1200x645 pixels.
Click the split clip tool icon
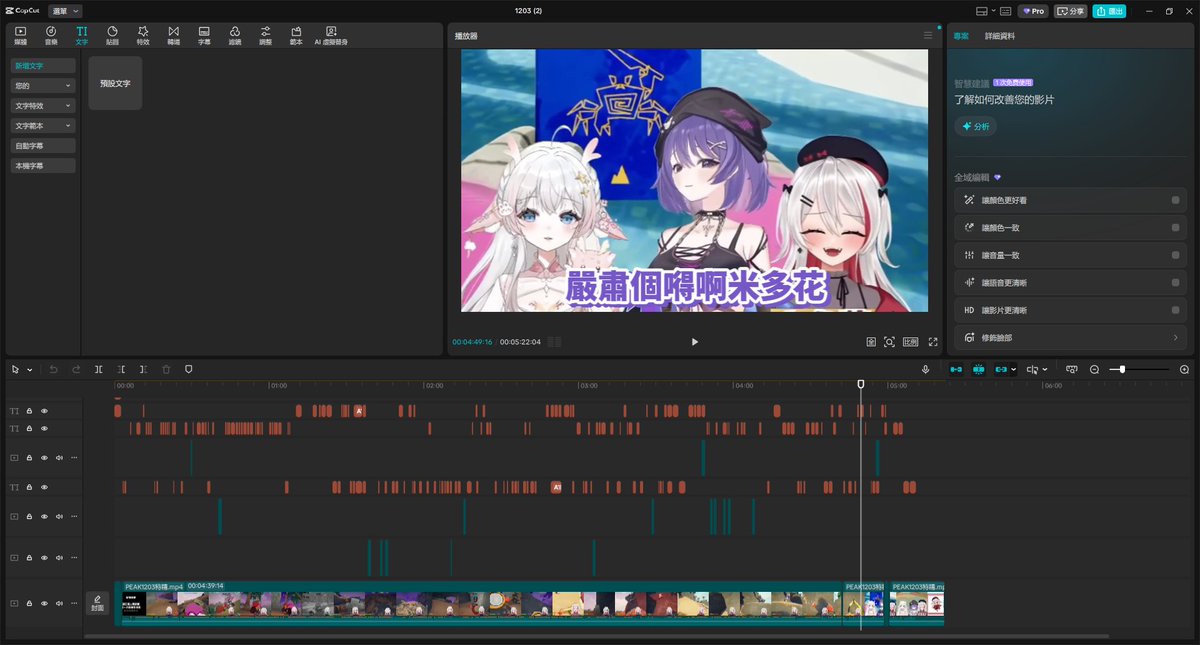[x=99, y=369]
